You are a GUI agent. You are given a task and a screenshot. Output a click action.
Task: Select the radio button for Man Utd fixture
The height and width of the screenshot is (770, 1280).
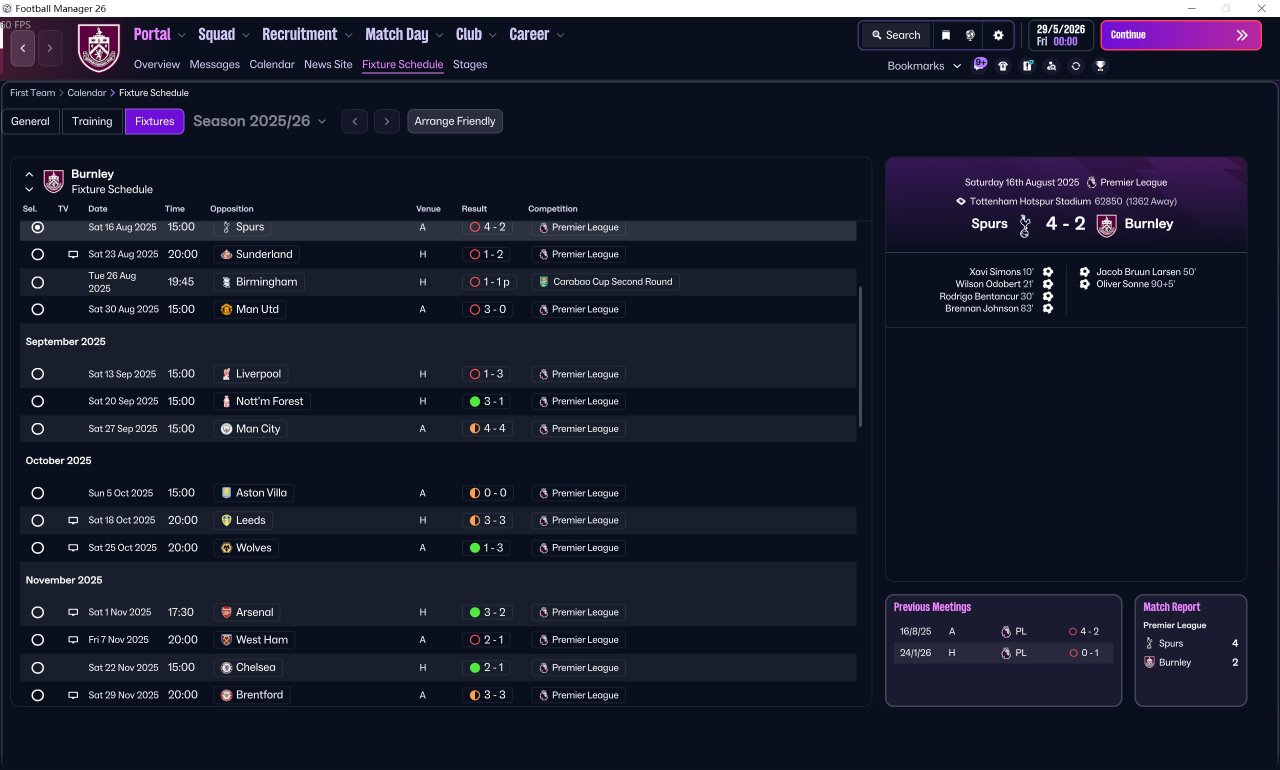click(x=38, y=310)
